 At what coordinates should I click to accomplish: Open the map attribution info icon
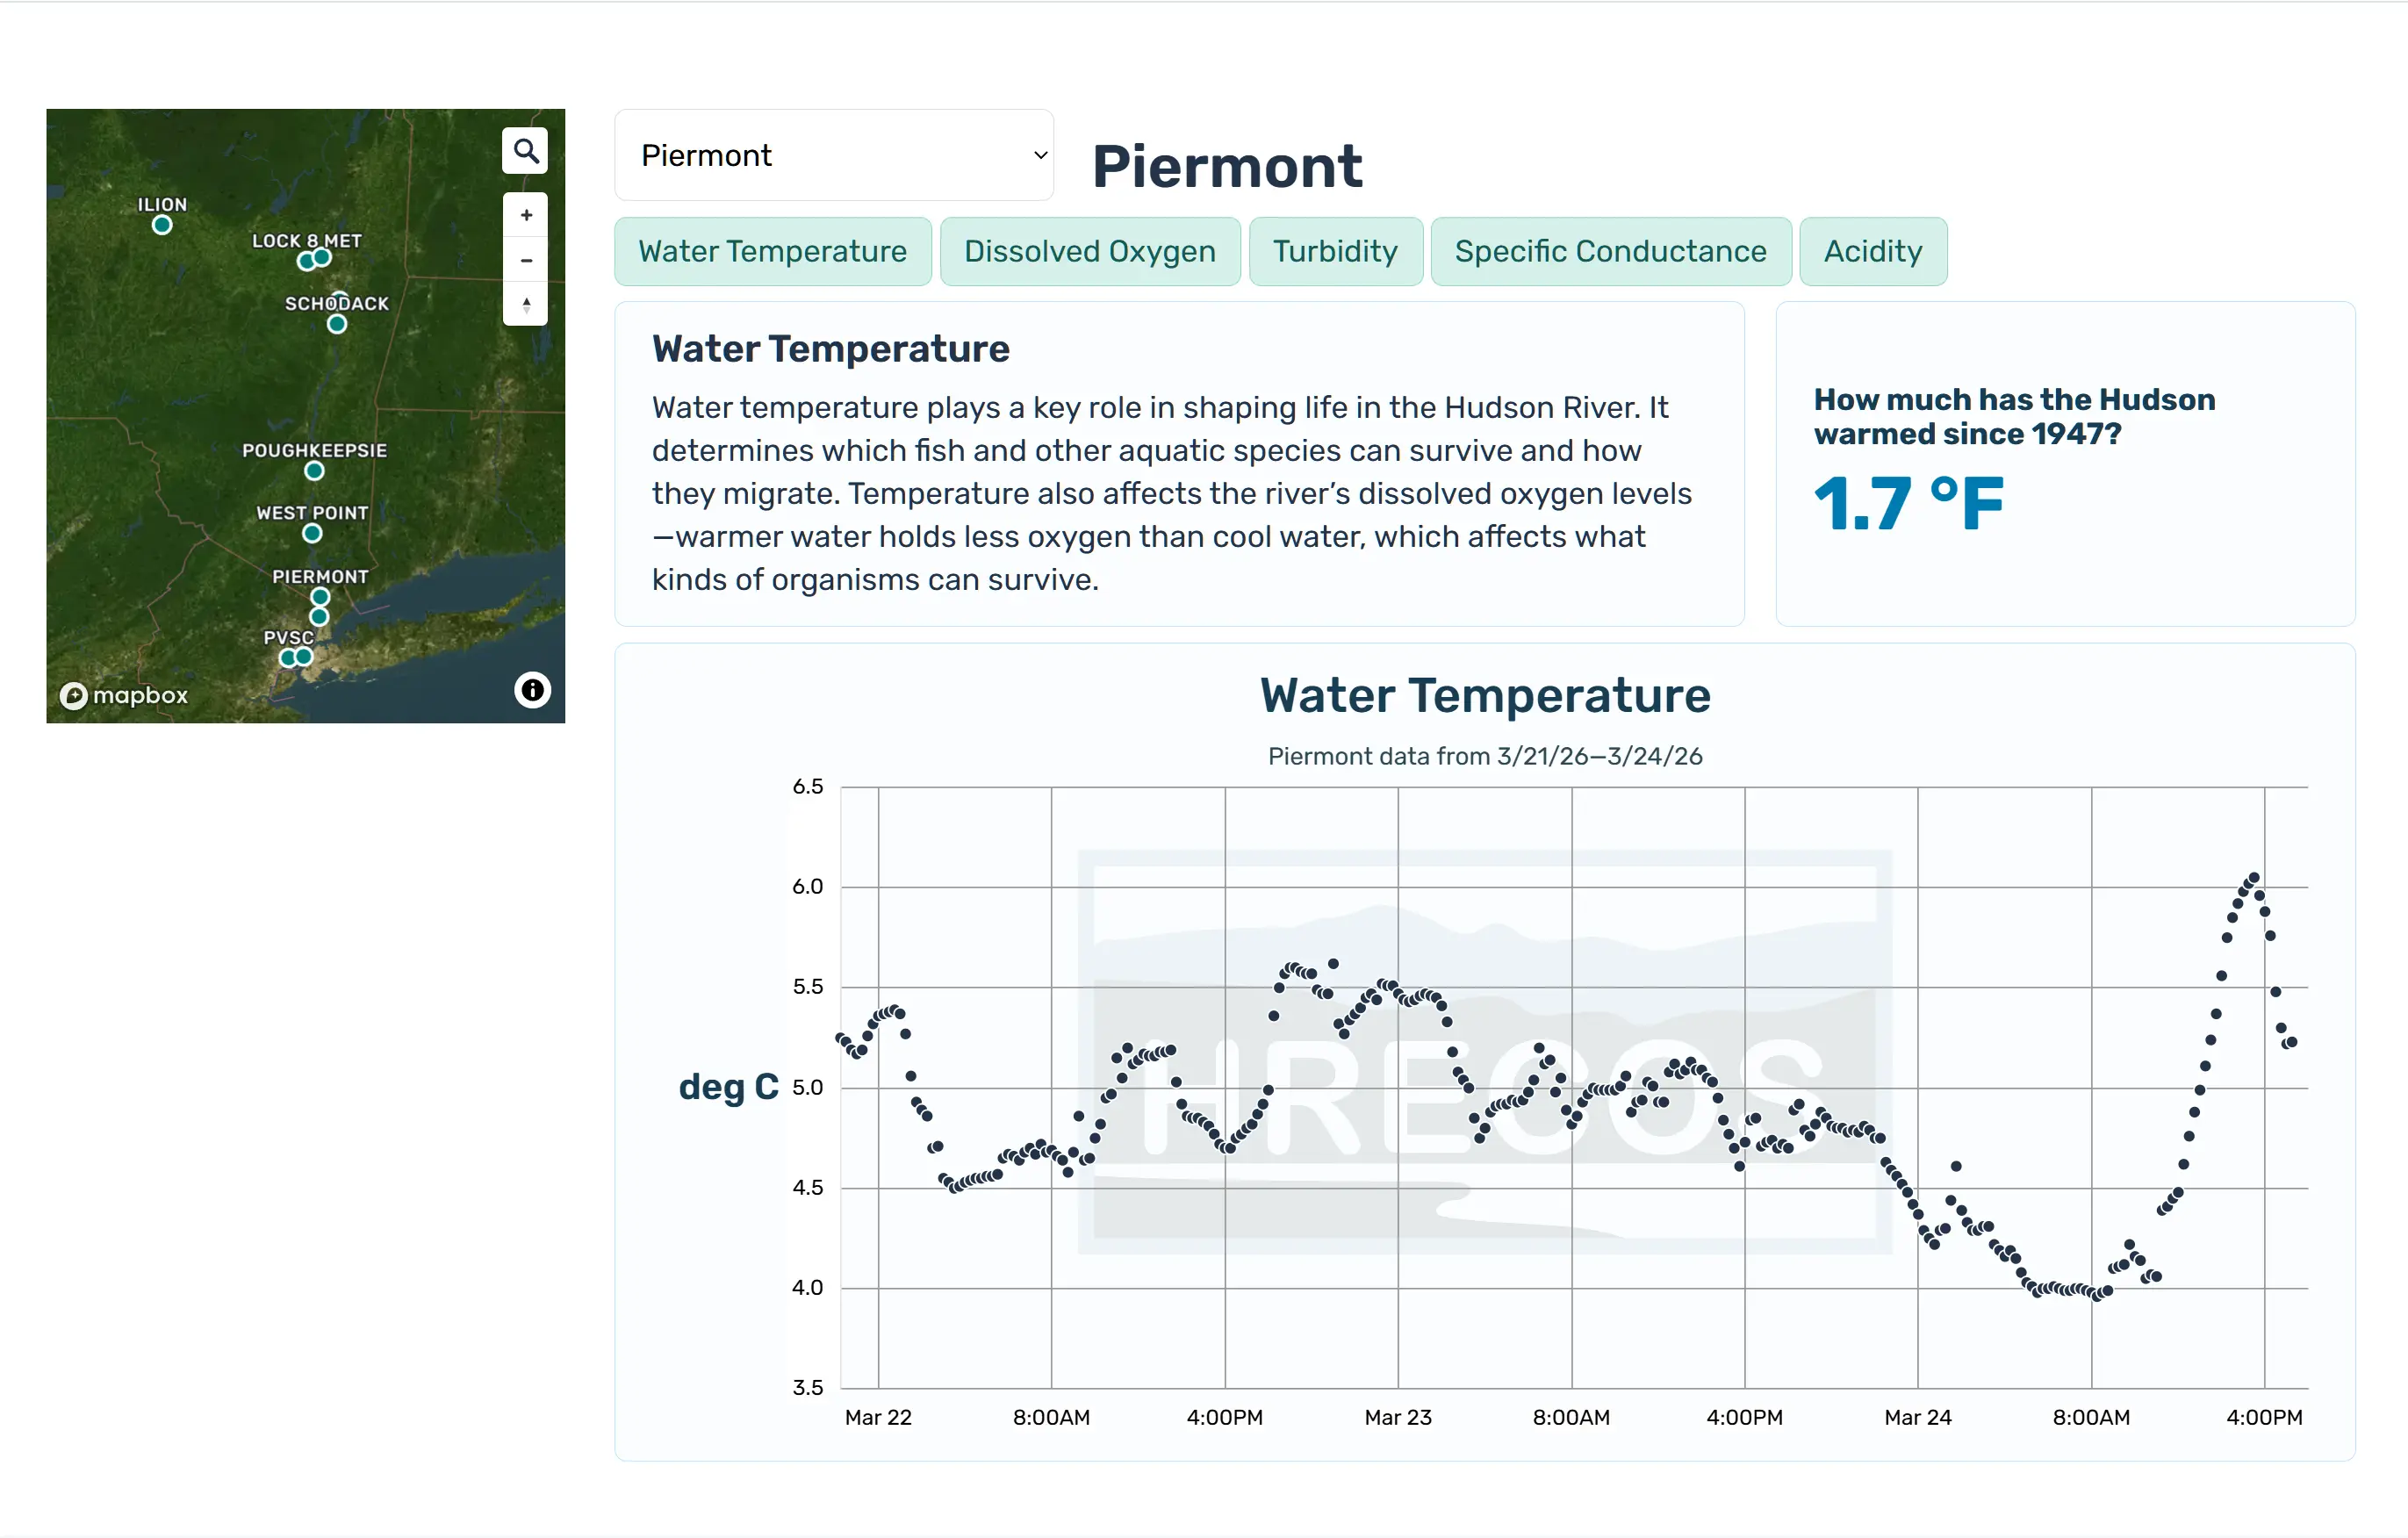pyautogui.click(x=532, y=690)
